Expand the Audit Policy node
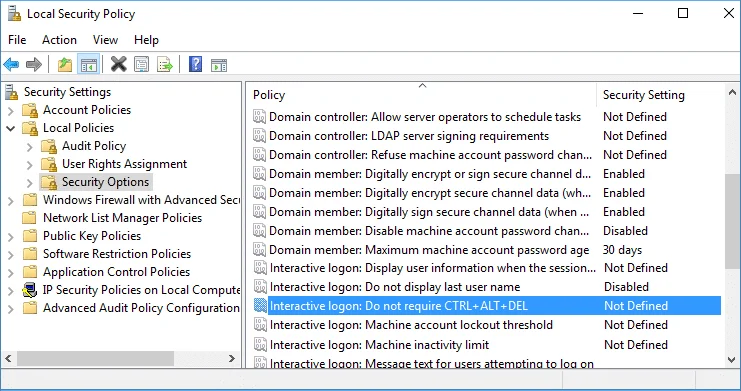 (x=30, y=147)
